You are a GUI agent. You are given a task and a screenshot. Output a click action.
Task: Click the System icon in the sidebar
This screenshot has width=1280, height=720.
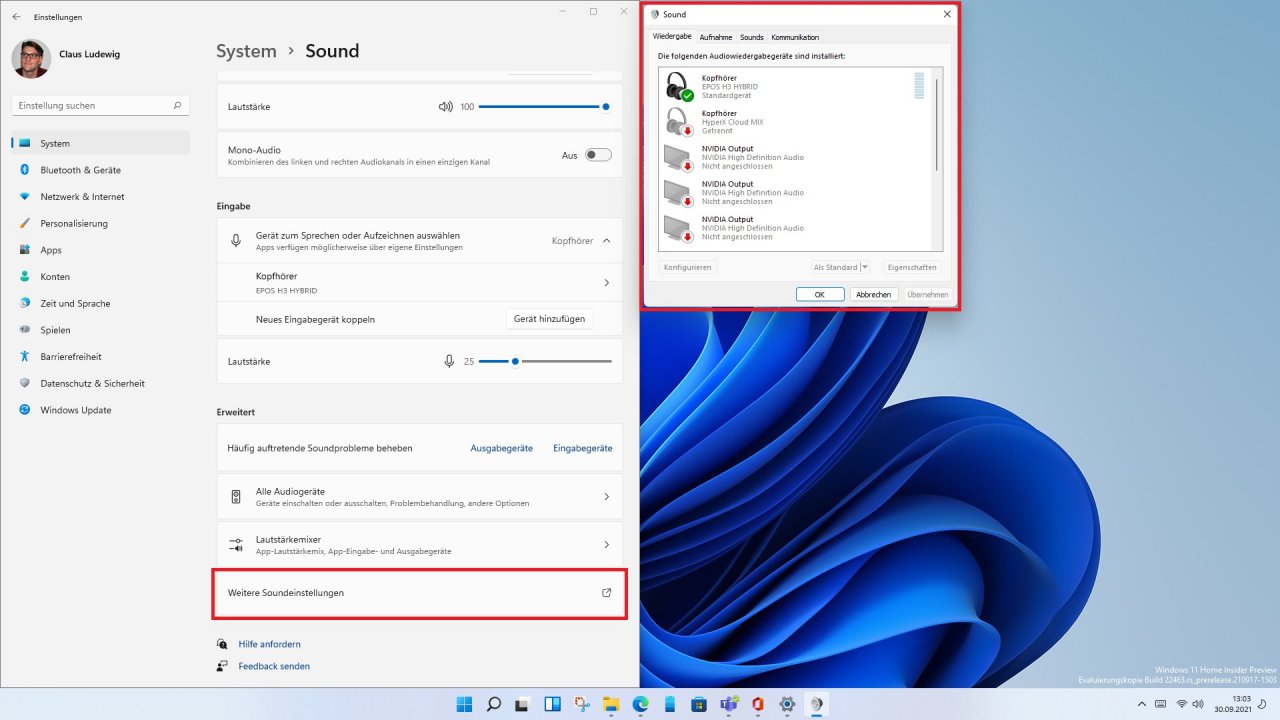25,143
